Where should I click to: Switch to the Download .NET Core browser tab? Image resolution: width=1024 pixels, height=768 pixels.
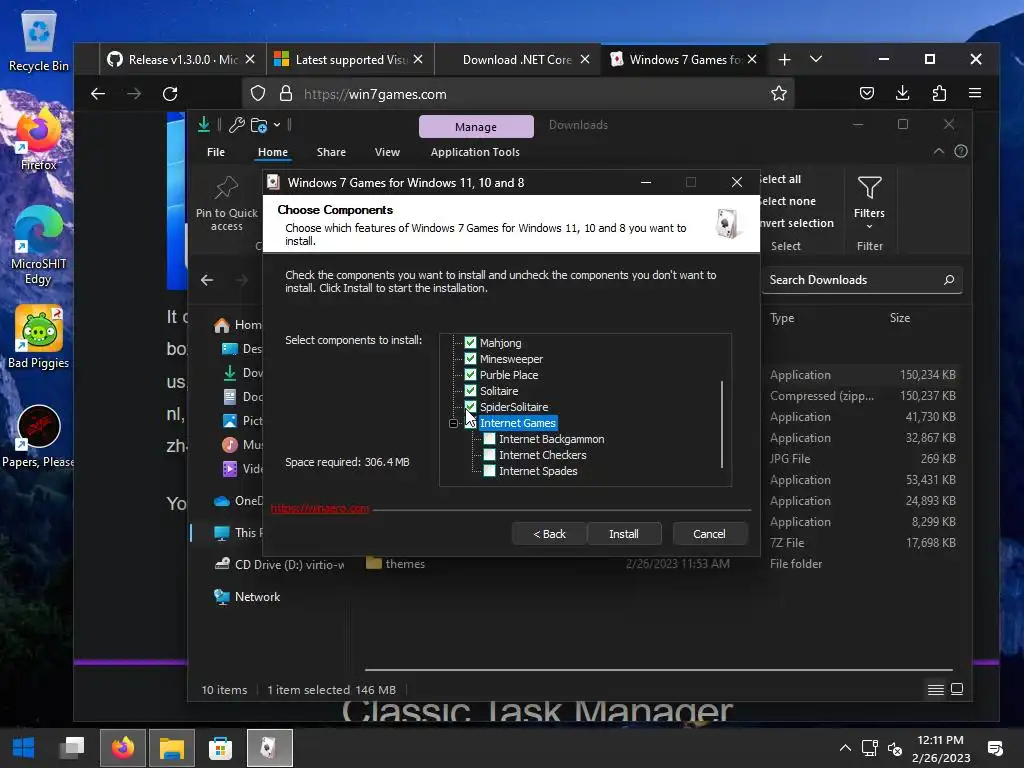pos(517,59)
